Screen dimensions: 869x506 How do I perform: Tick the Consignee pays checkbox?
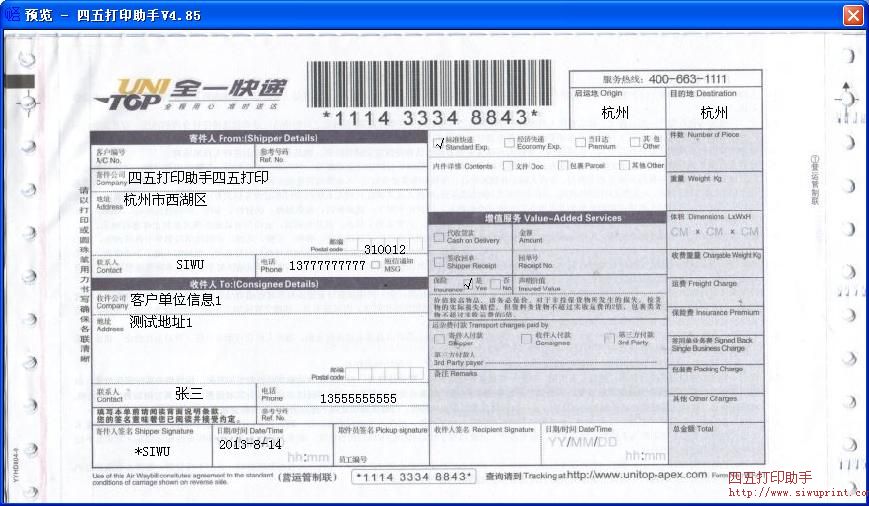[x=526, y=339]
